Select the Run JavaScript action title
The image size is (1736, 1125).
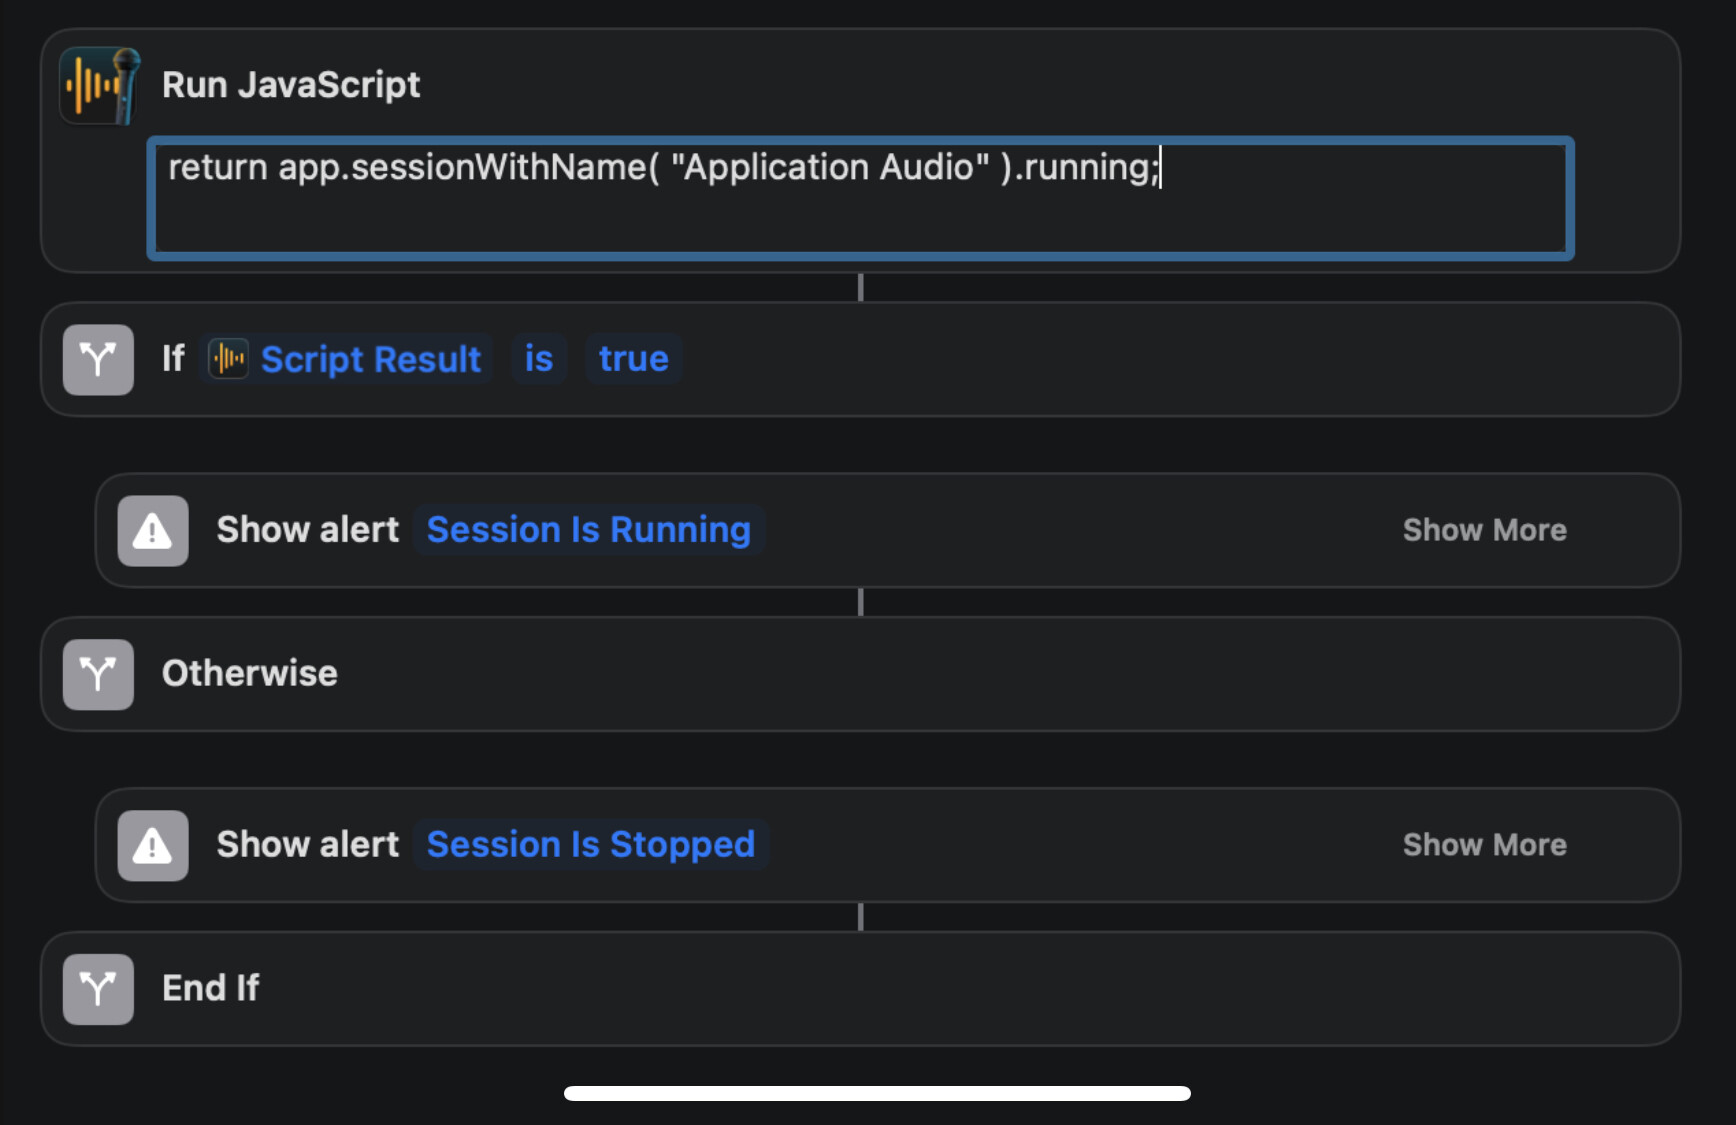point(291,85)
